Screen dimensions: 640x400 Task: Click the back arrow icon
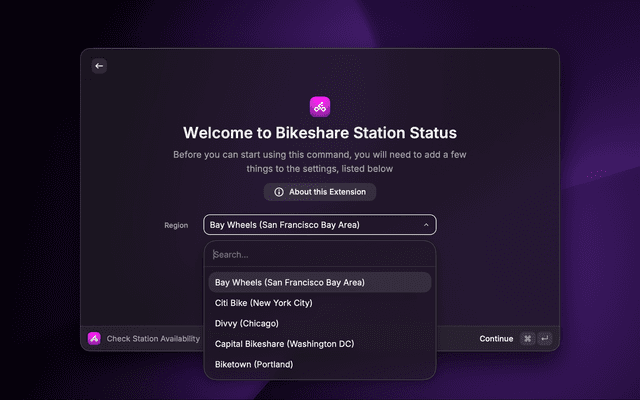click(99, 66)
